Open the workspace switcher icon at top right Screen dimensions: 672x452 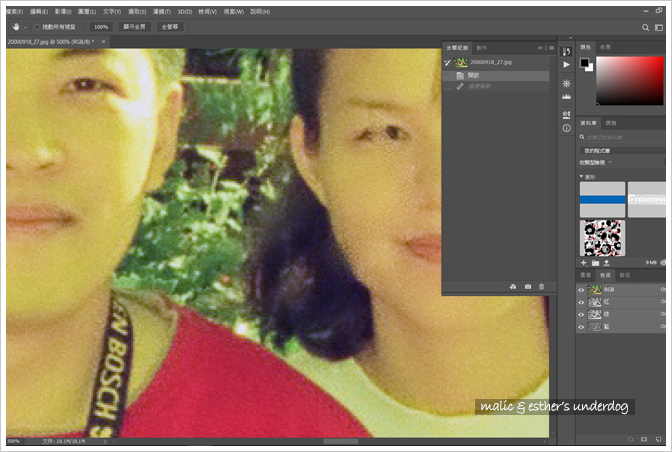coord(659,27)
